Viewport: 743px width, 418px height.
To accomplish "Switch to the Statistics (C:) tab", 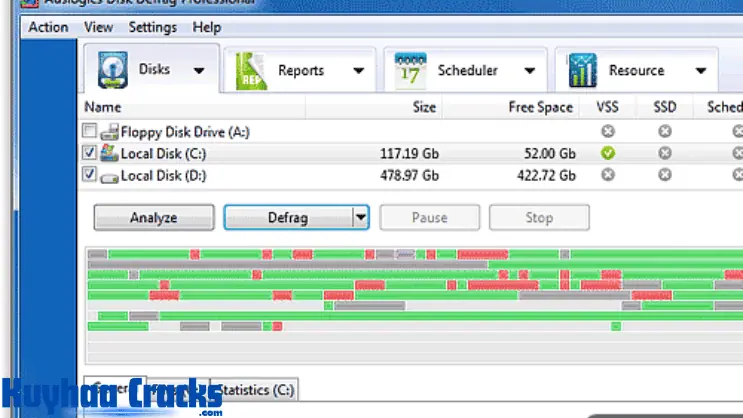I will [256, 389].
